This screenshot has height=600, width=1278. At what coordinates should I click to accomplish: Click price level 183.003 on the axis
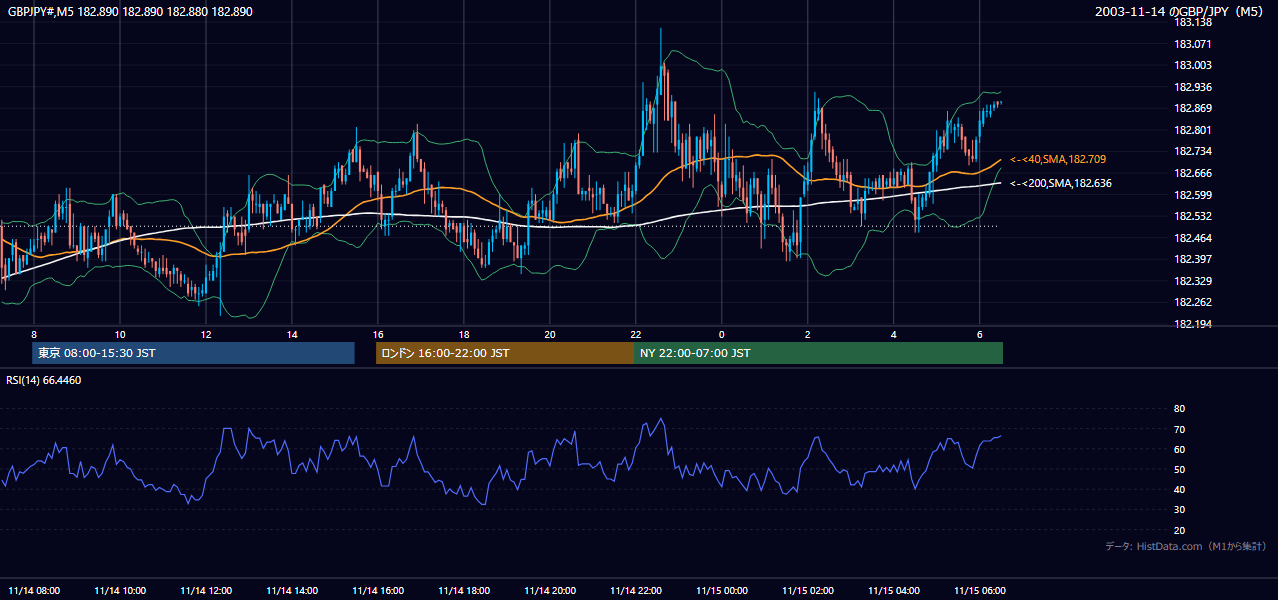tap(1192, 65)
